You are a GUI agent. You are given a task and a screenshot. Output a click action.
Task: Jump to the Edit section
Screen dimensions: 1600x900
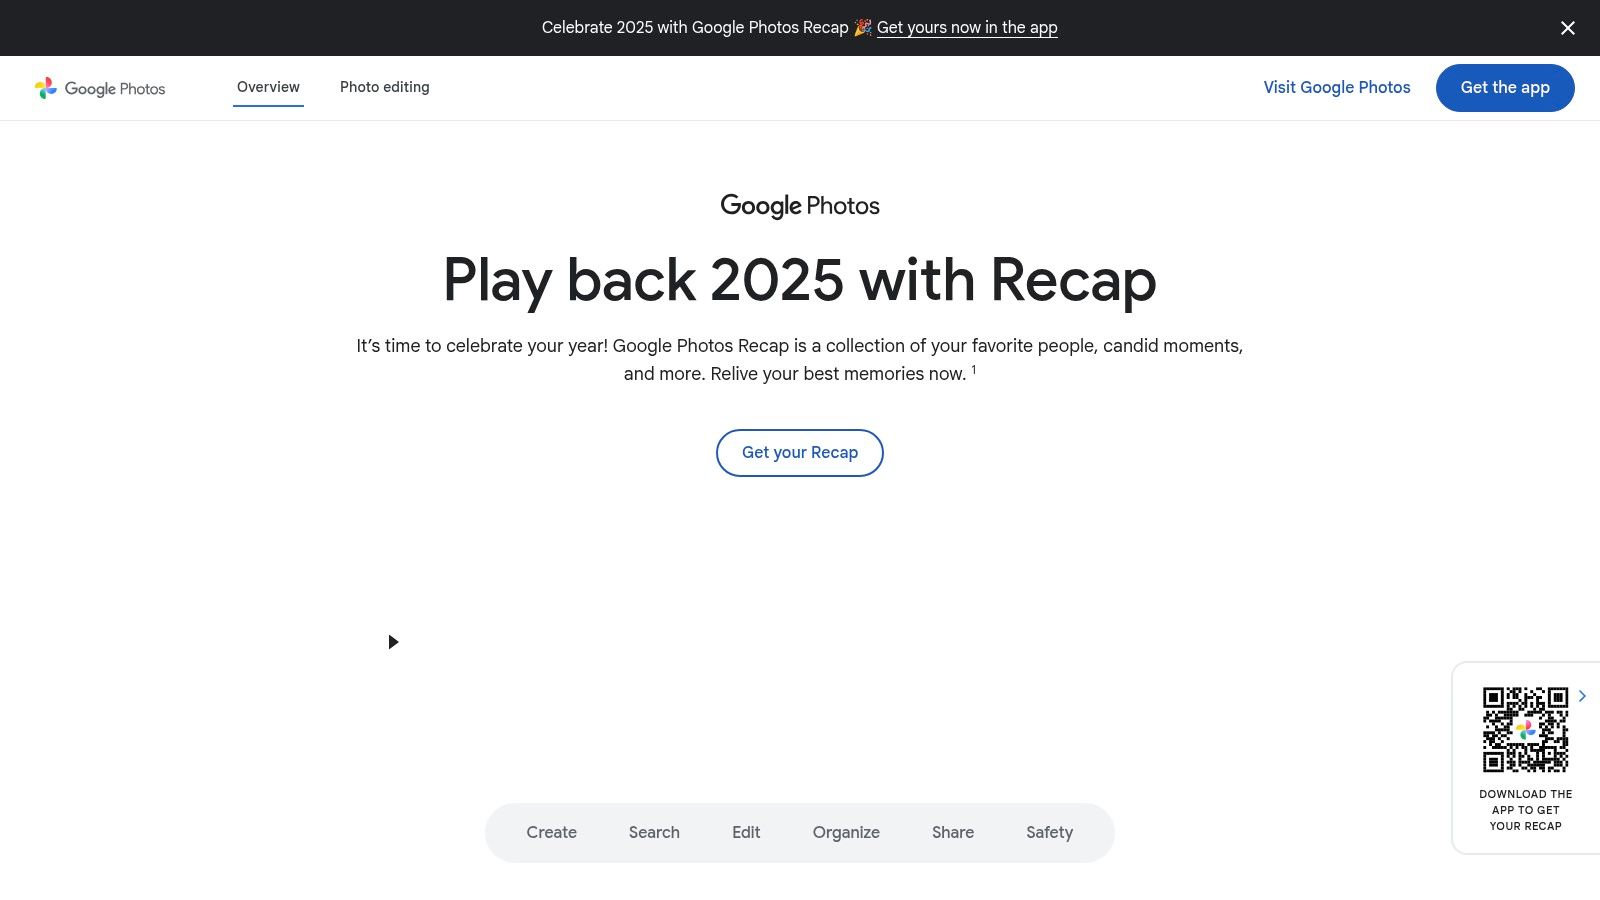746,832
